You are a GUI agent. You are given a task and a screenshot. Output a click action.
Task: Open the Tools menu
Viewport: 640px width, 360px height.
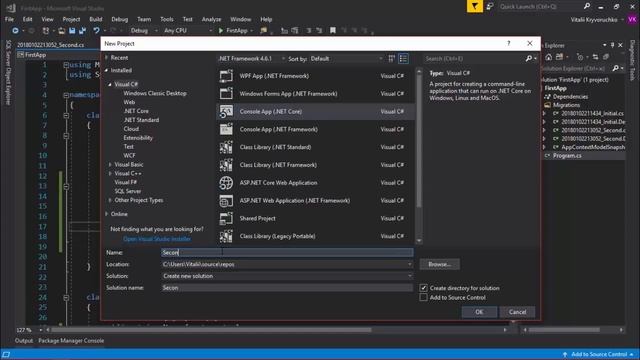[x=167, y=19]
